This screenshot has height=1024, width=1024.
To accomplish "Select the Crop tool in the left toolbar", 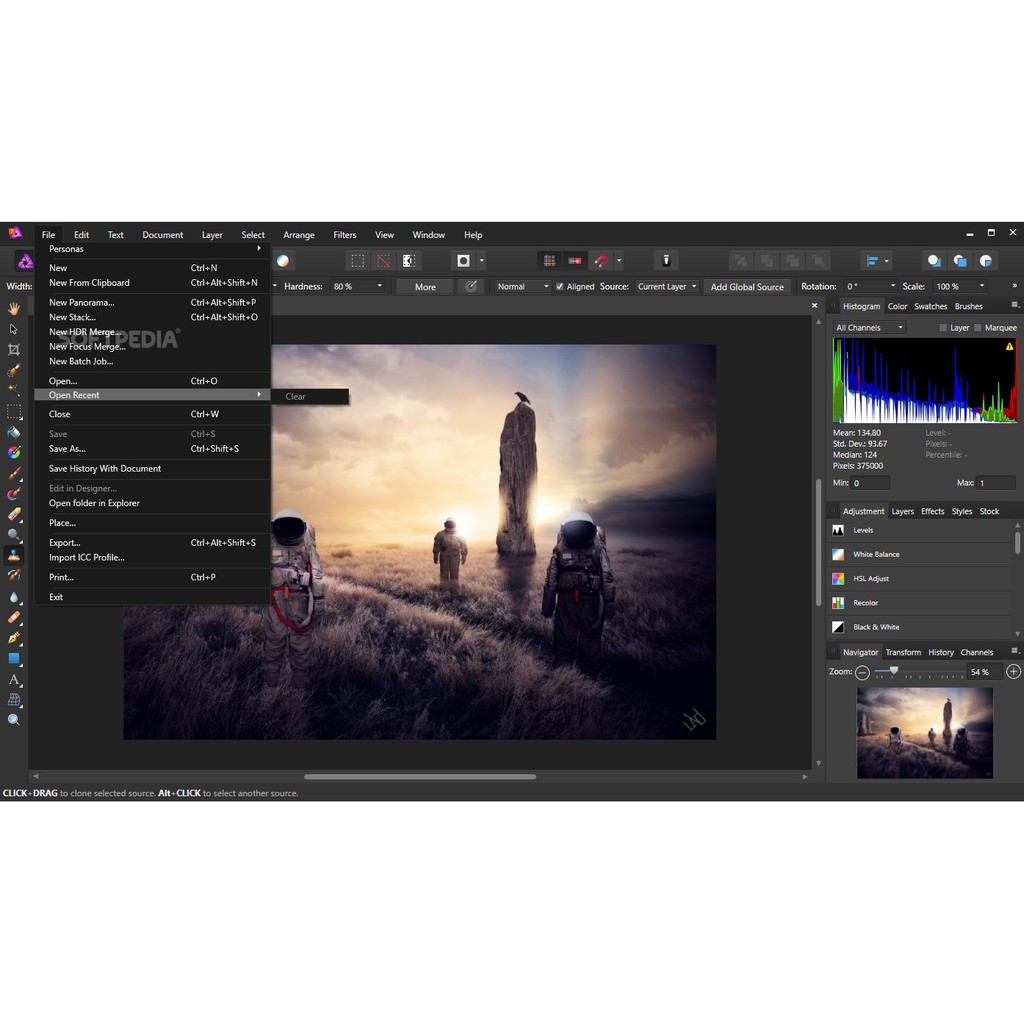I will coord(14,349).
